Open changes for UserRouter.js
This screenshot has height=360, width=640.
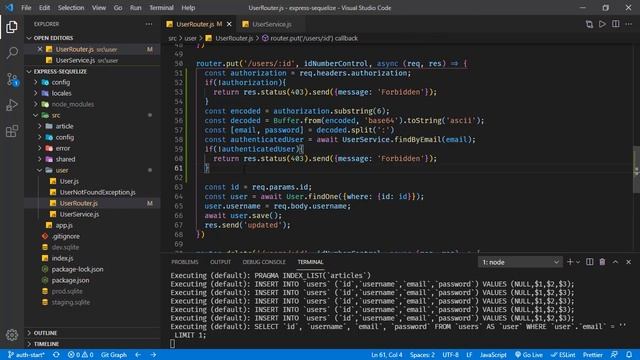(589, 24)
